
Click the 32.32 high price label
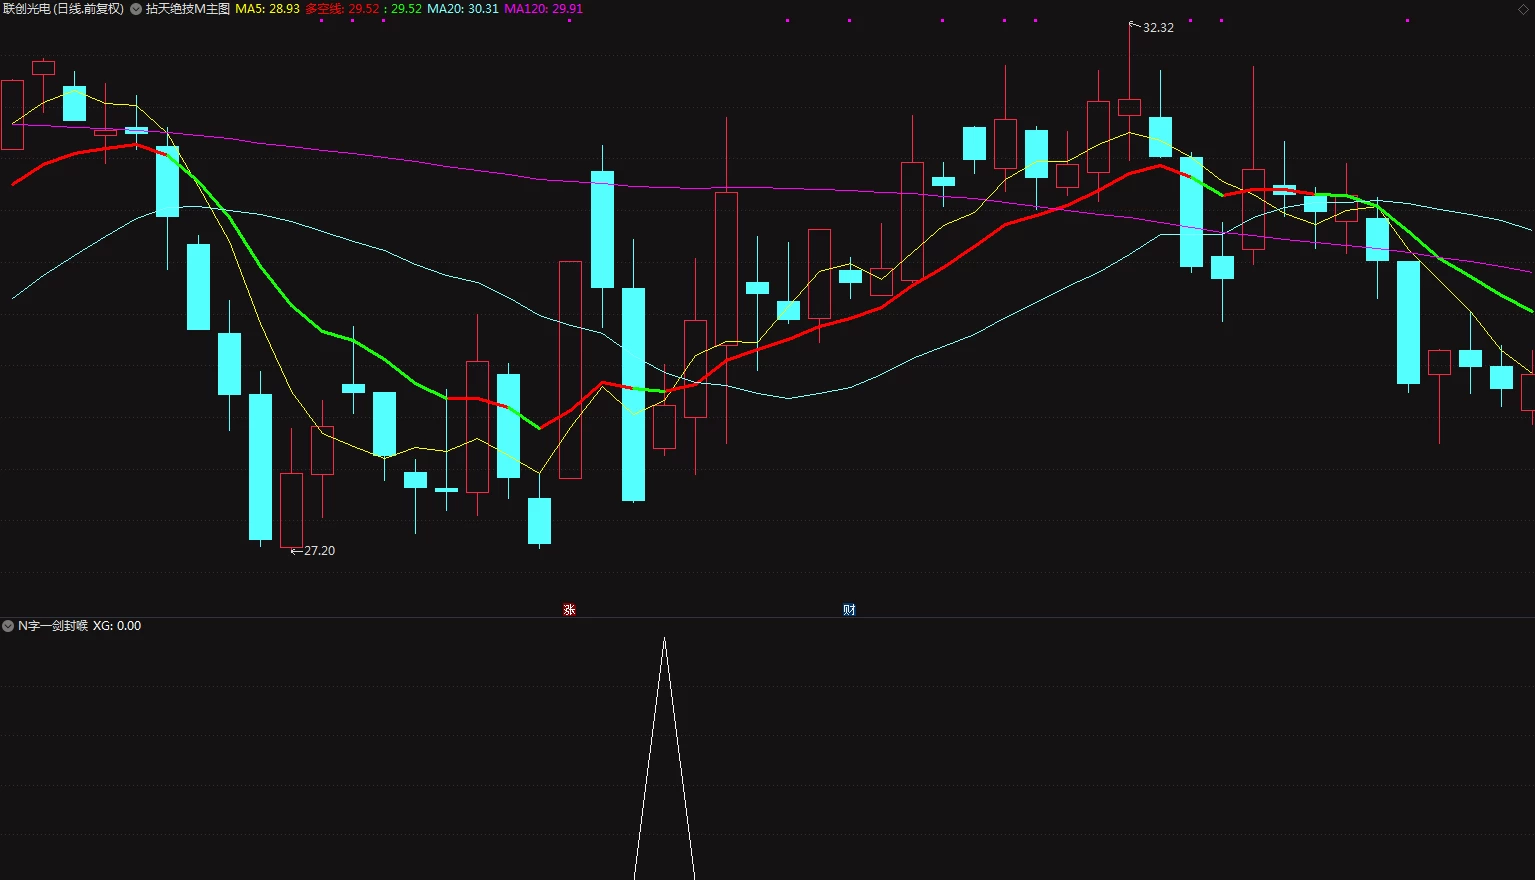pos(1158,28)
